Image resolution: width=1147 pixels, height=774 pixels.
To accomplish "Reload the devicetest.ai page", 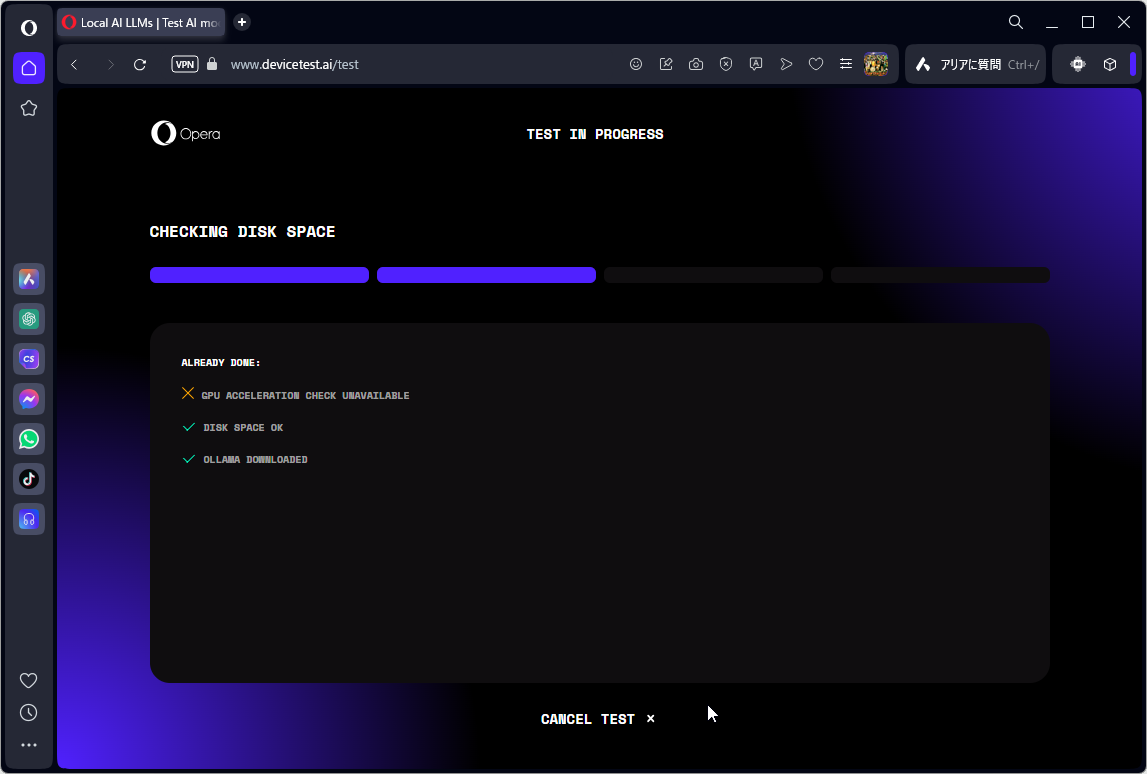I will pyautogui.click(x=140, y=64).
